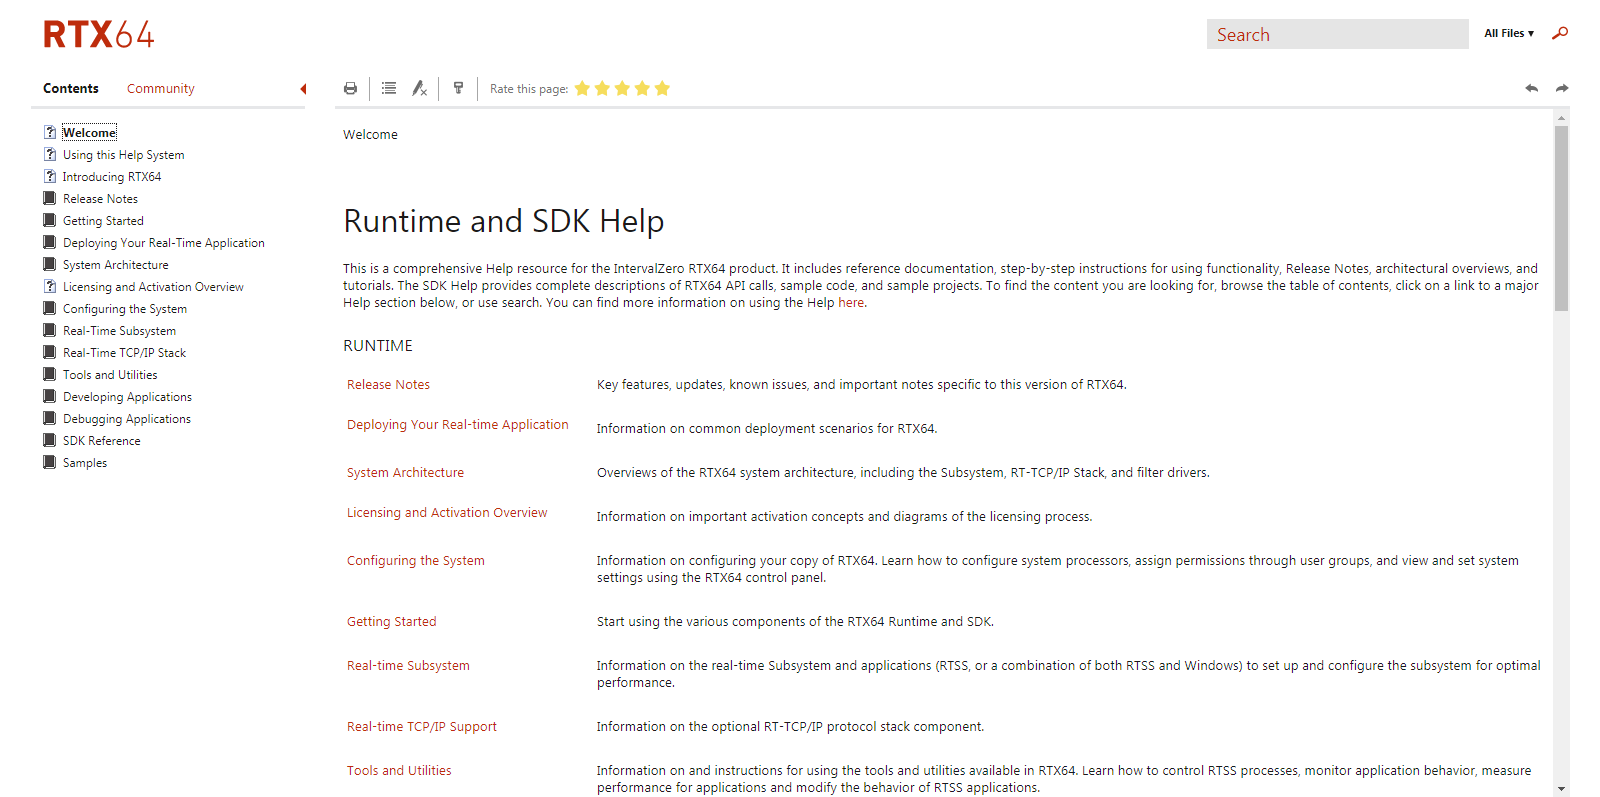The width and height of the screenshot is (1600, 797).
Task: Open the red Configuring the System link
Action: tap(416, 561)
